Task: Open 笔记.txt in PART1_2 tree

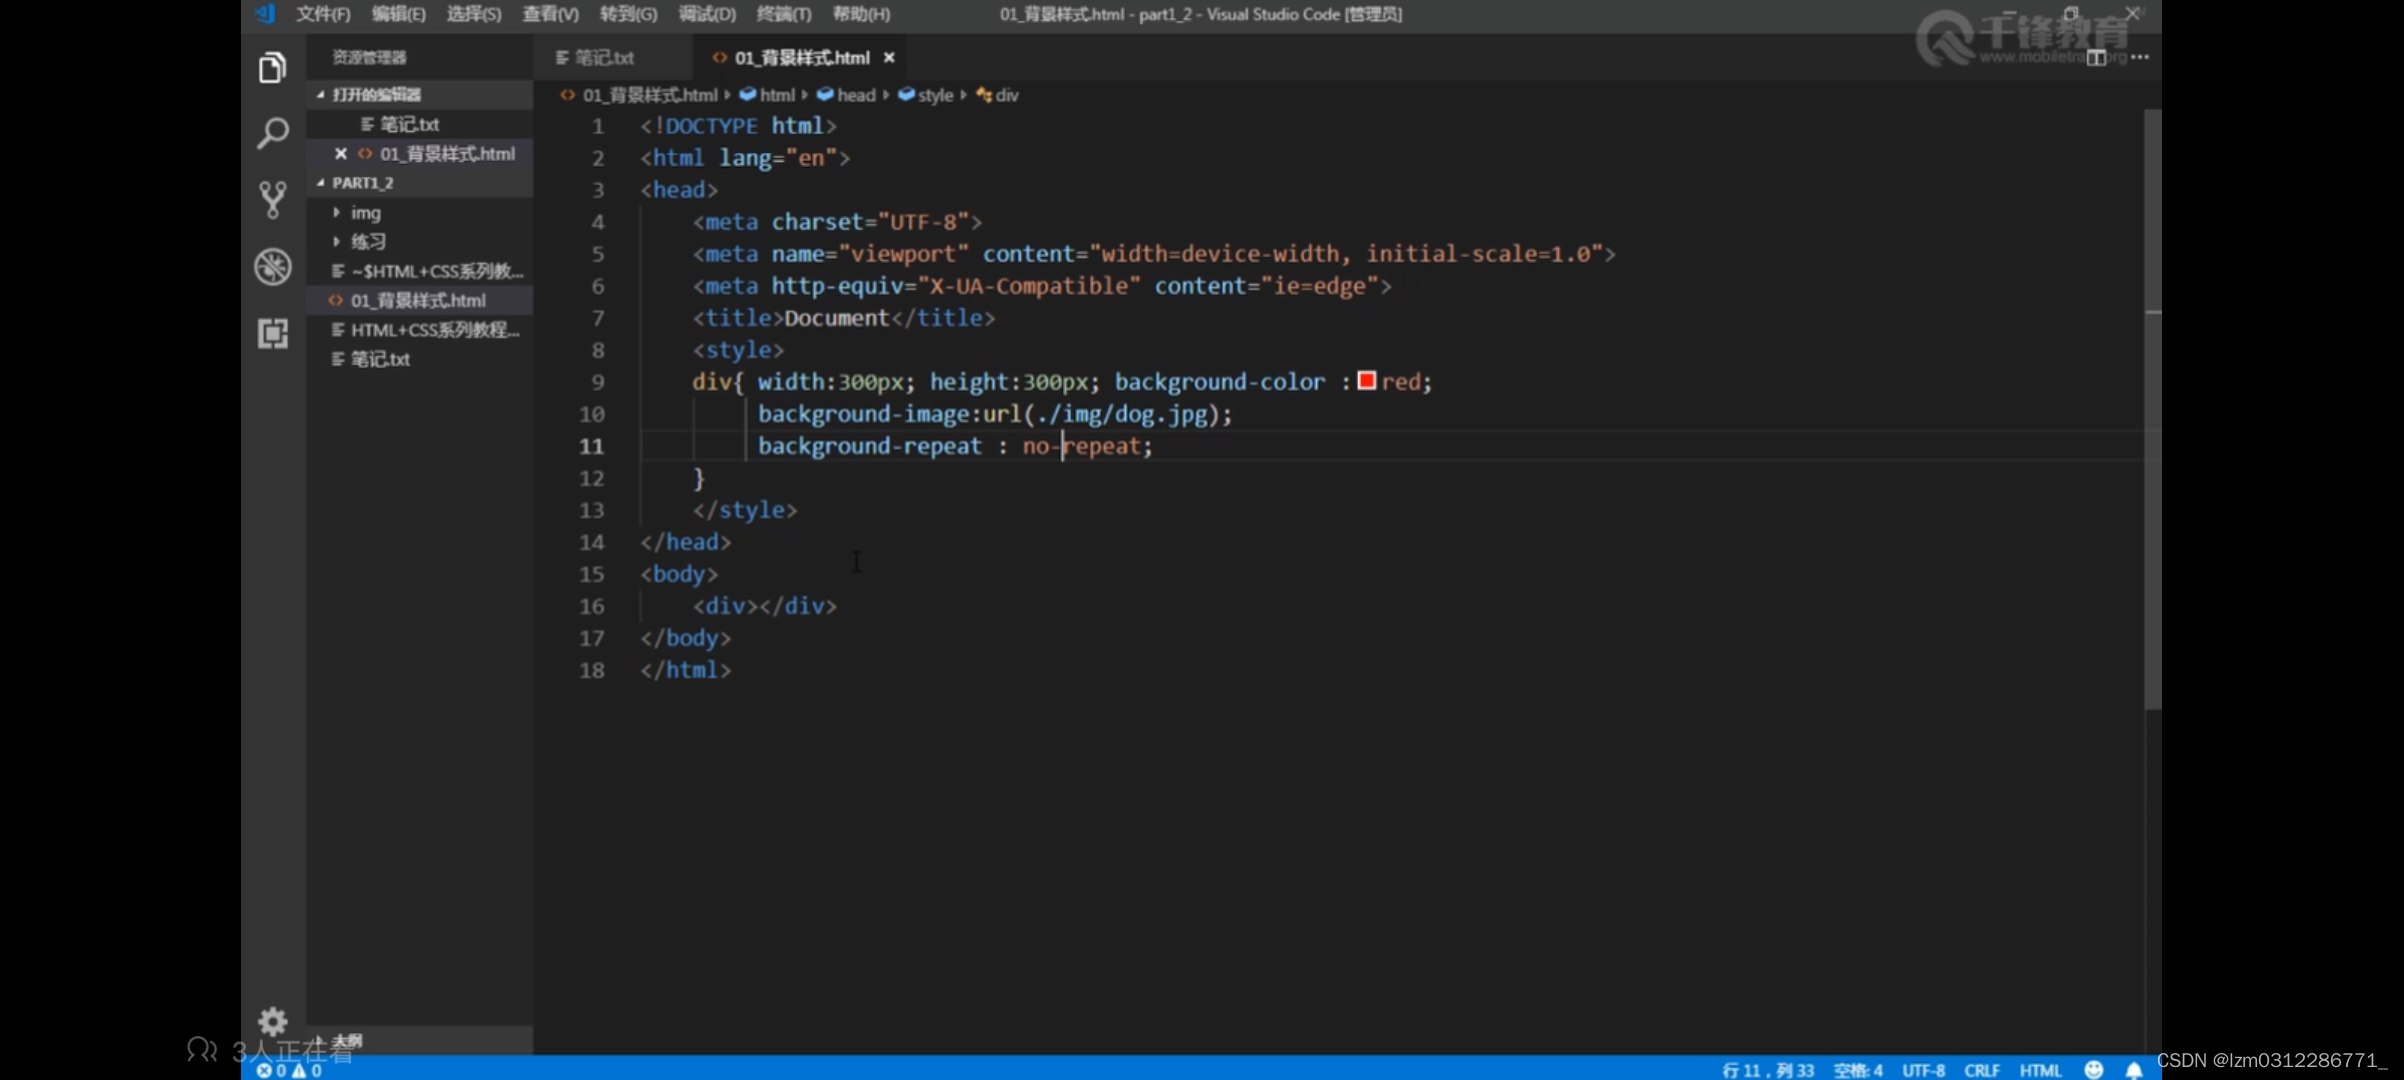Action: (x=420, y=359)
